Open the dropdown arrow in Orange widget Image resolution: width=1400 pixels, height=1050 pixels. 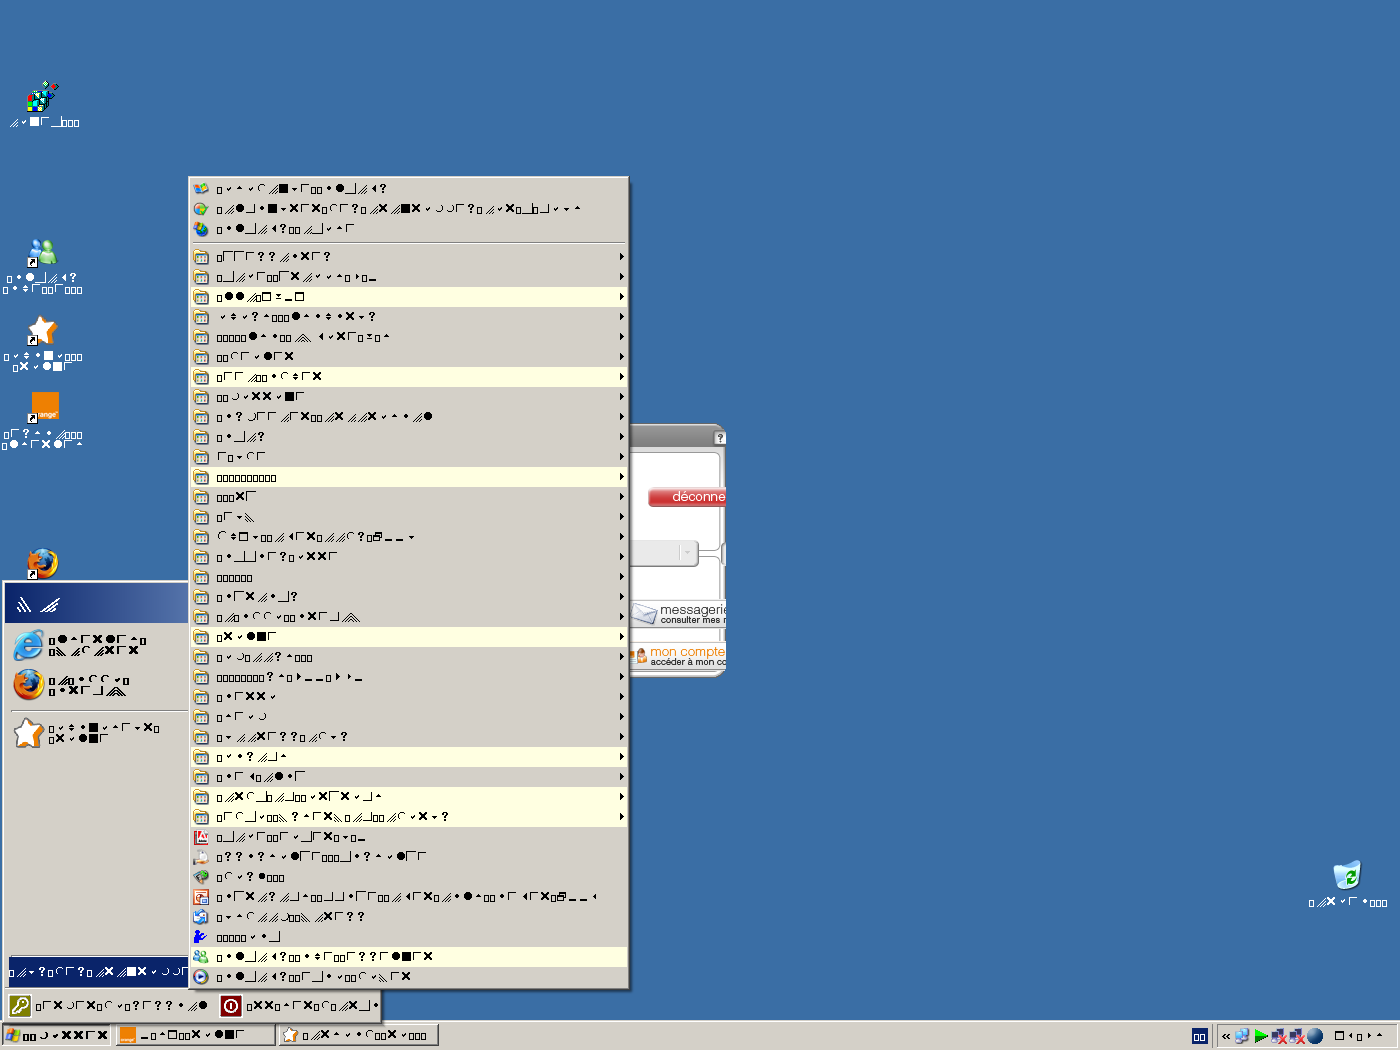tap(686, 553)
